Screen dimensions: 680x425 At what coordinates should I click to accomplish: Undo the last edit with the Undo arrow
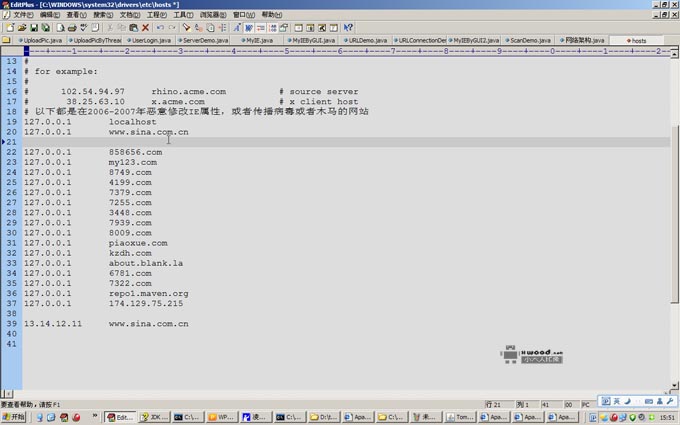coord(160,28)
